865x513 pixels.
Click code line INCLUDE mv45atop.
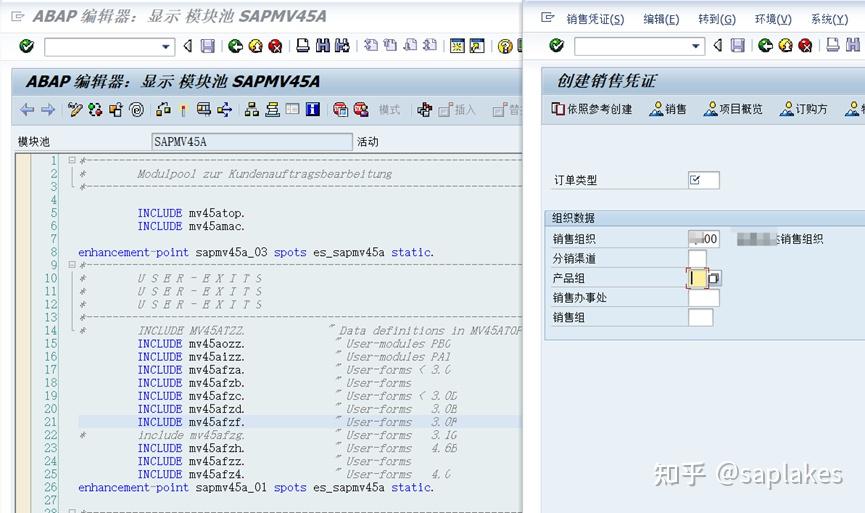click(x=191, y=213)
